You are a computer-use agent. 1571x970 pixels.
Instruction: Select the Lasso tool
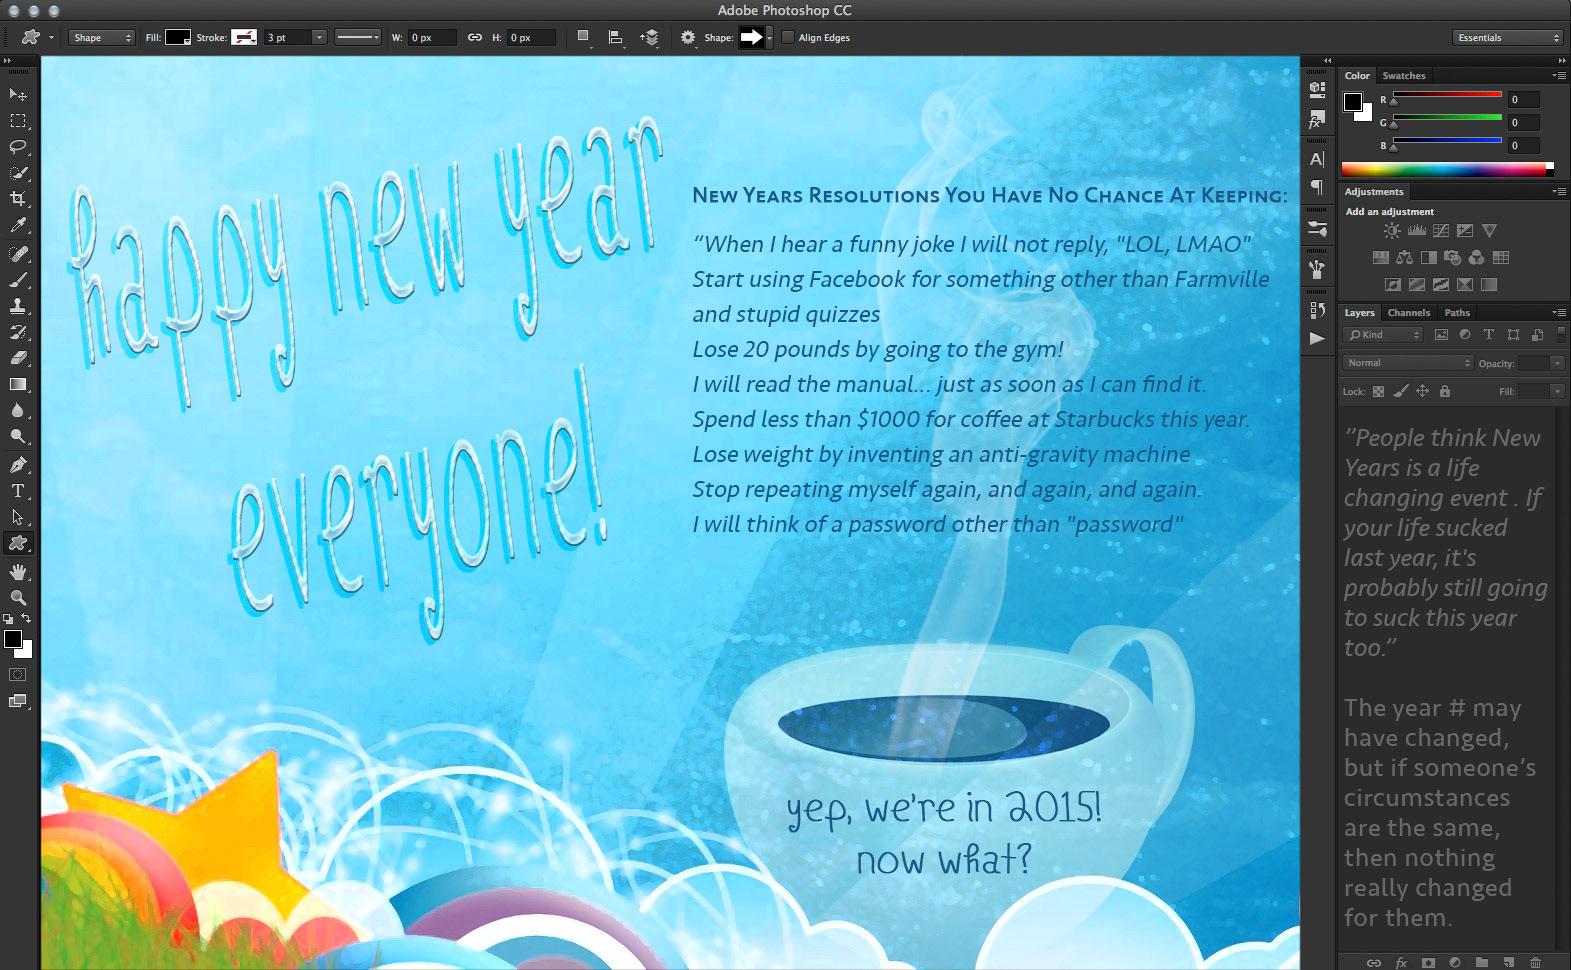click(18, 147)
